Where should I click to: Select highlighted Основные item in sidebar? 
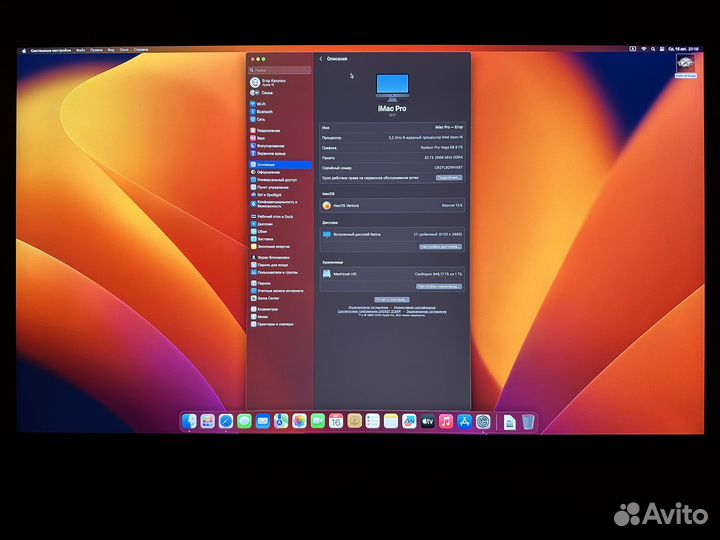pos(280,164)
